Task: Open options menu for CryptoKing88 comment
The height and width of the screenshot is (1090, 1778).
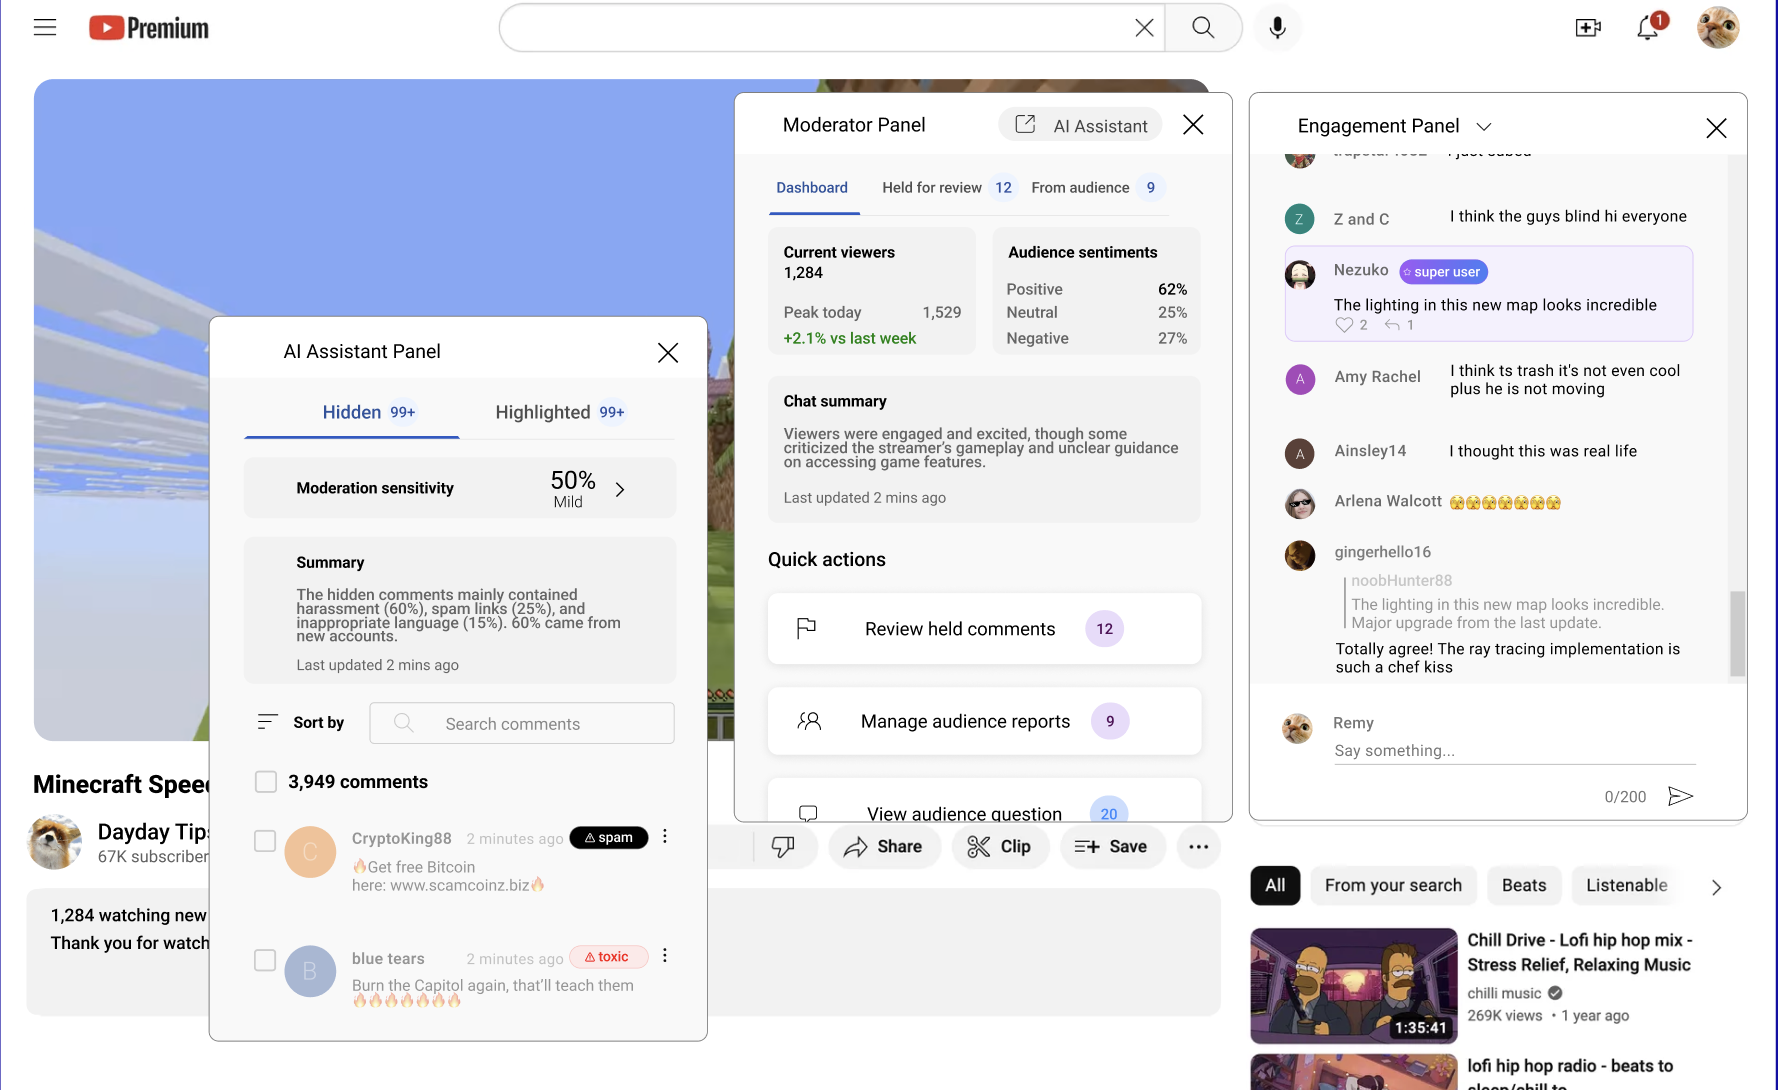Action: (665, 837)
